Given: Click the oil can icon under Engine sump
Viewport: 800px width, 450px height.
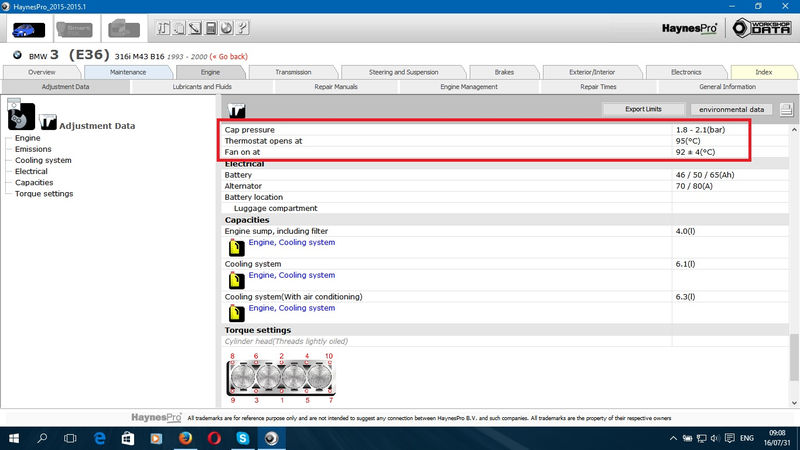Looking at the screenshot, I should pyautogui.click(x=234, y=247).
